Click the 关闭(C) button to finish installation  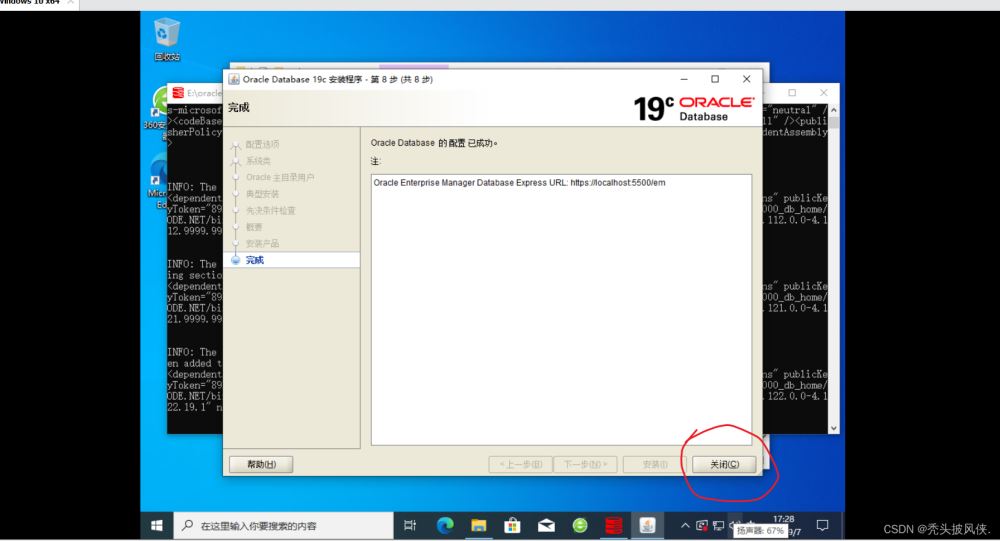click(724, 464)
